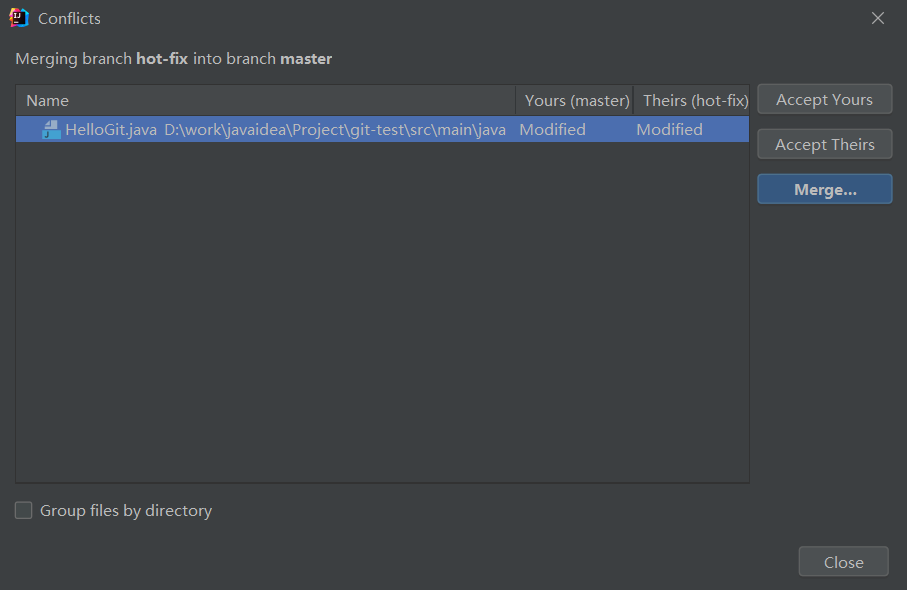Click the "Group files by directory" label text

pos(126,510)
